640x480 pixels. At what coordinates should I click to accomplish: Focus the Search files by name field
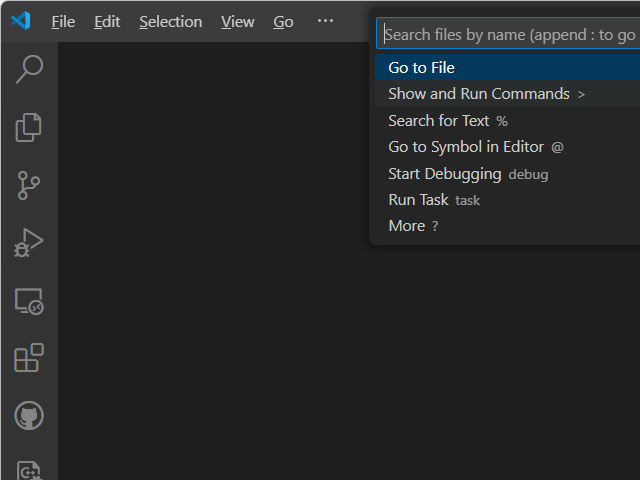(509, 34)
